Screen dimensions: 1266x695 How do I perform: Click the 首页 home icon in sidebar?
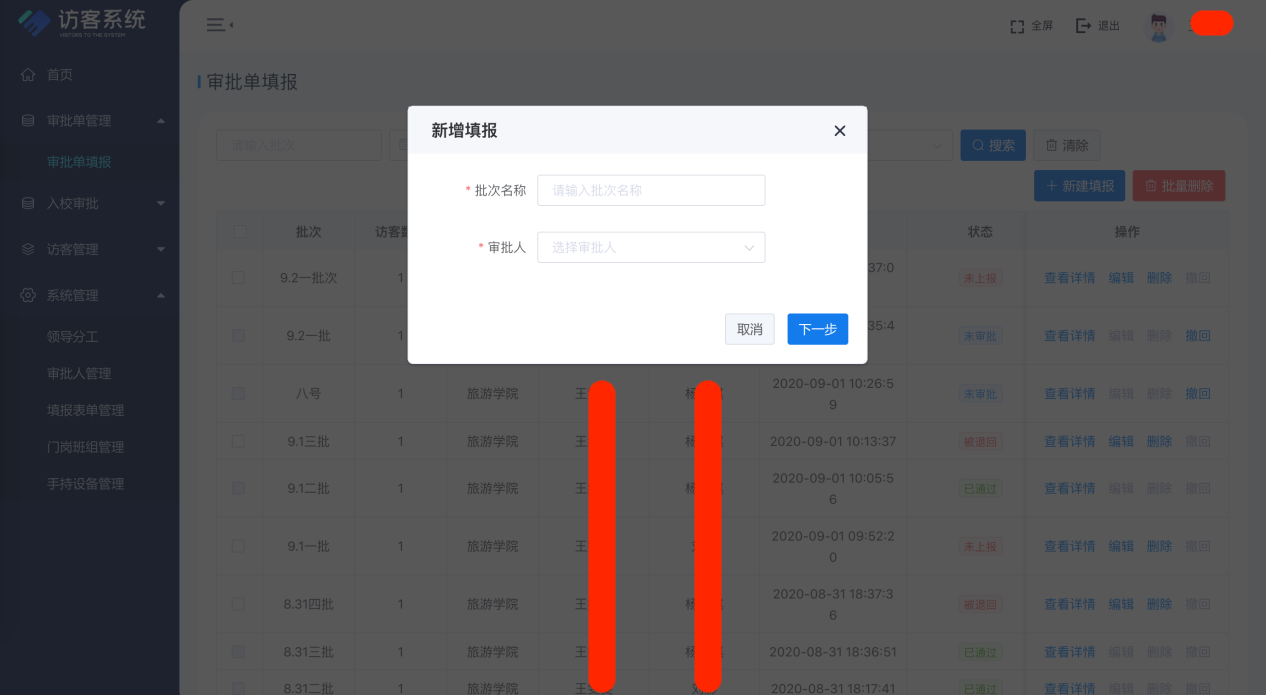click(x=28, y=75)
